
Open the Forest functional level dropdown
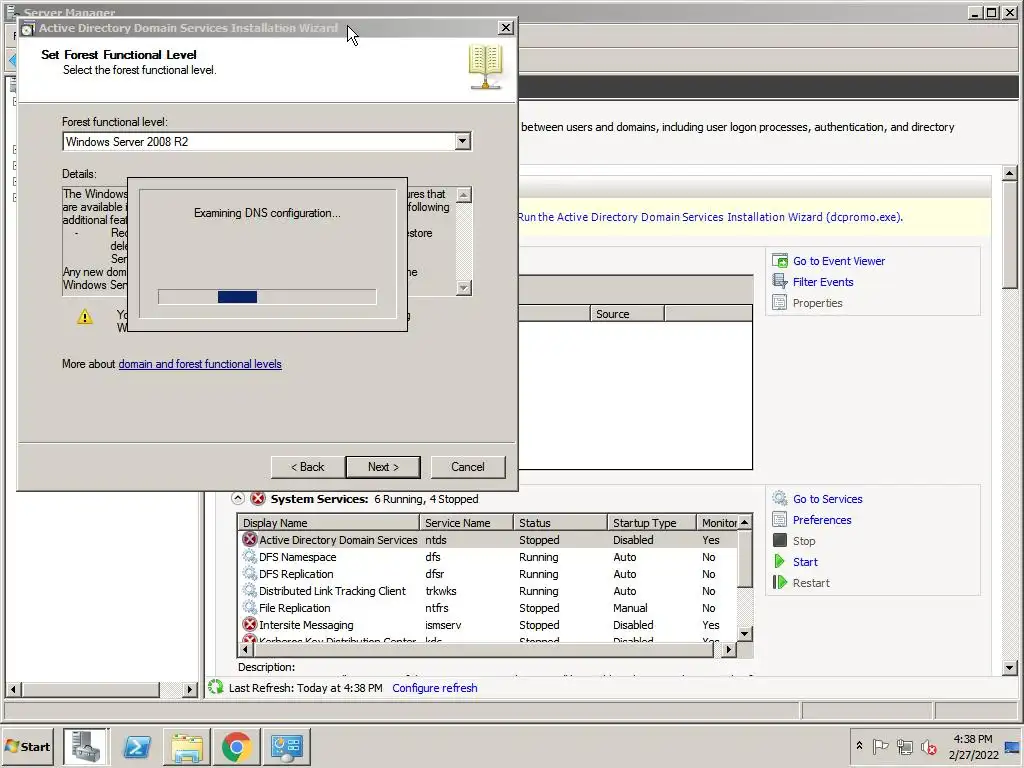[462, 141]
